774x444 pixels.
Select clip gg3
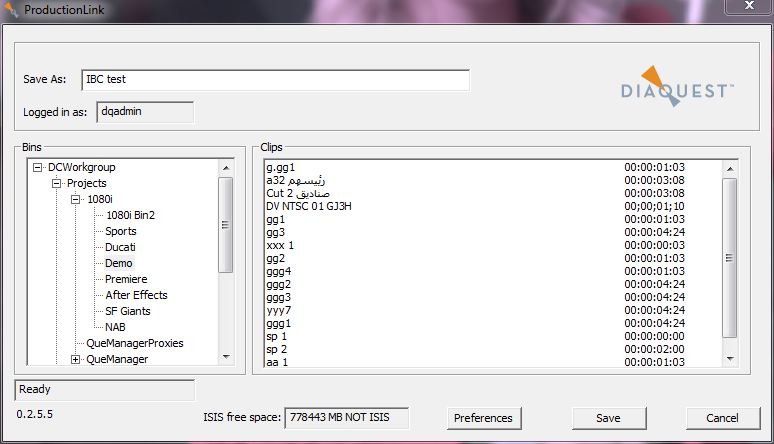(x=275, y=232)
